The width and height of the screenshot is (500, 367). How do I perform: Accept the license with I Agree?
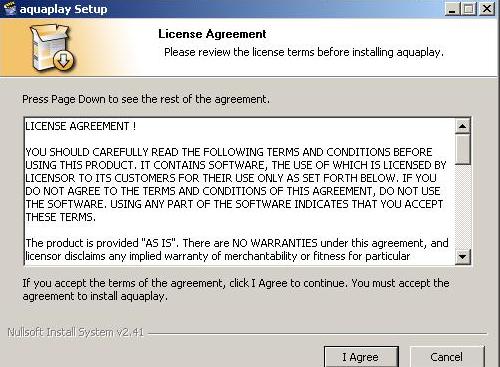tap(361, 357)
